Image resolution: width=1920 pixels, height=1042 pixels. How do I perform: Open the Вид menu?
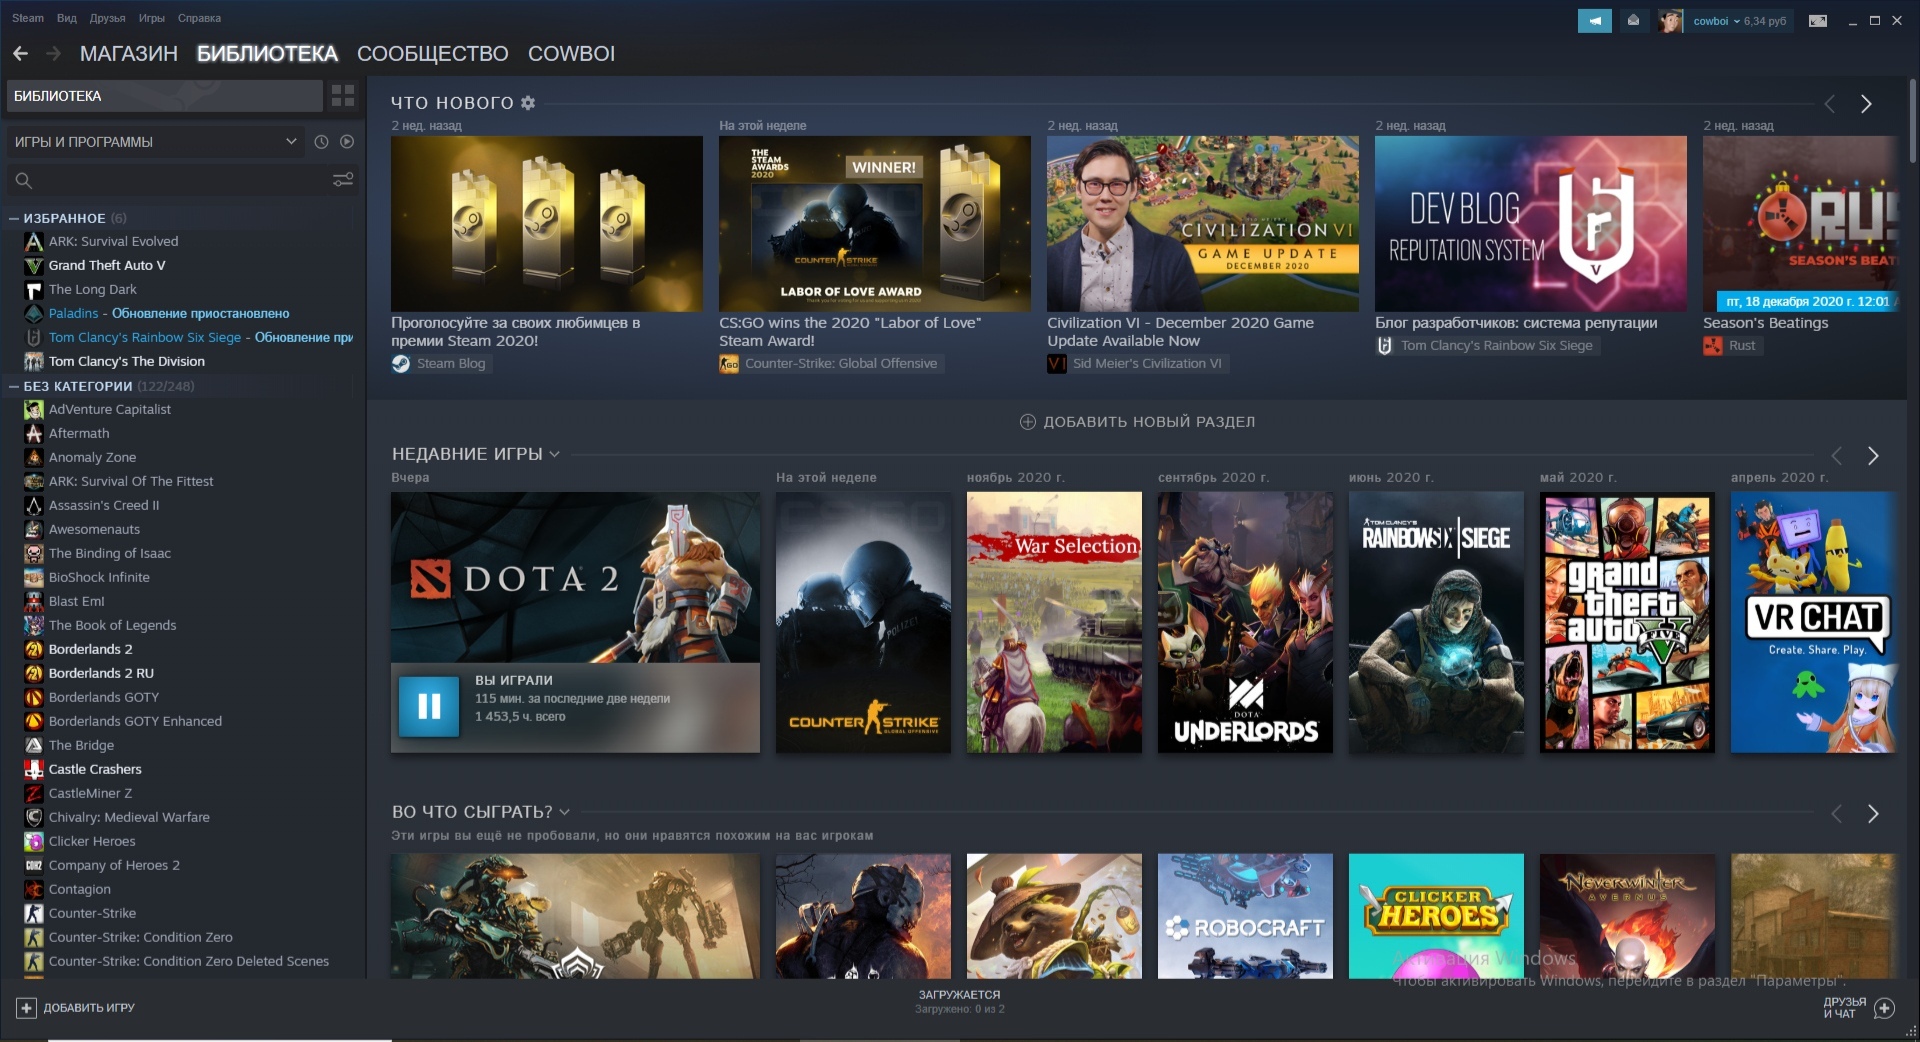click(x=67, y=18)
